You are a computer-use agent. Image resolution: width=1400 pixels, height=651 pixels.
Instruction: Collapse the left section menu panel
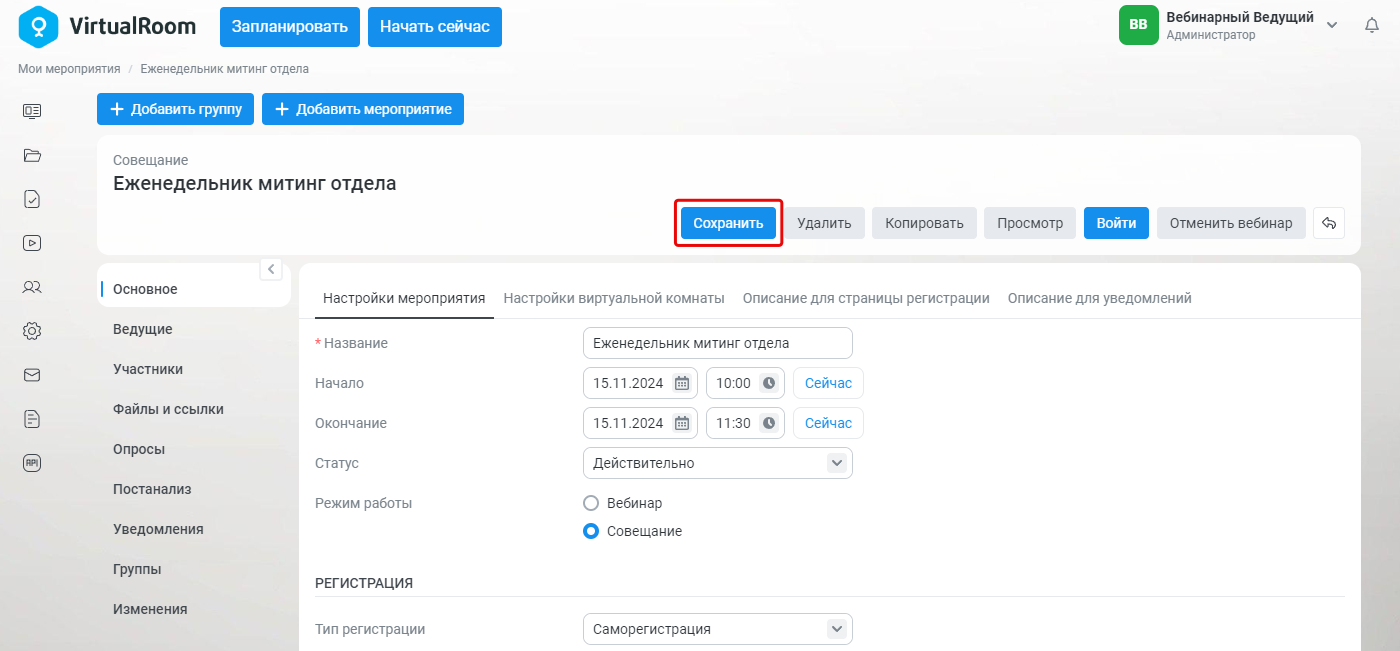tap(271, 269)
